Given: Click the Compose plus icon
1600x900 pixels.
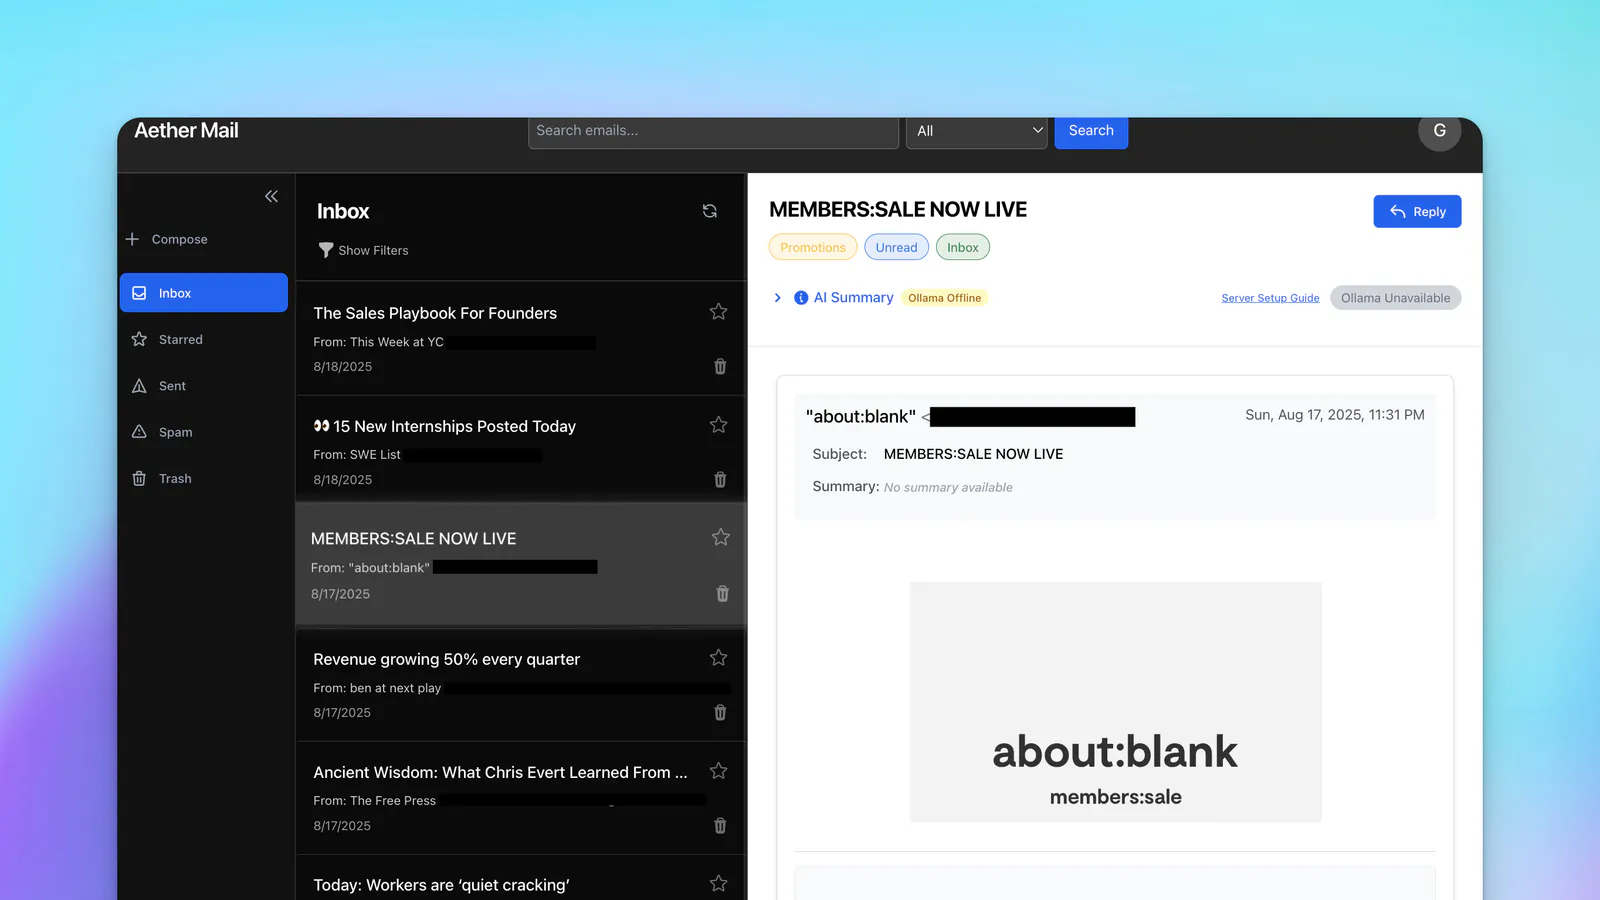Looking at the screenshot, I should (x=132, y=239).
